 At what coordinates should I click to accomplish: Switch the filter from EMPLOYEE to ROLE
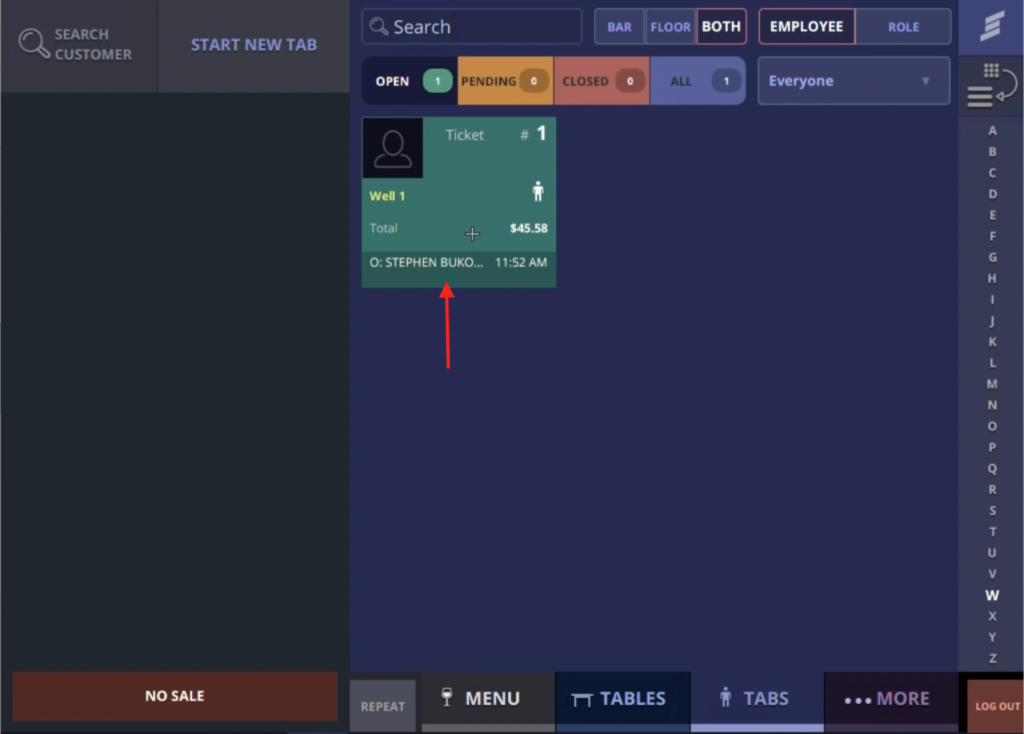(903, 26)
